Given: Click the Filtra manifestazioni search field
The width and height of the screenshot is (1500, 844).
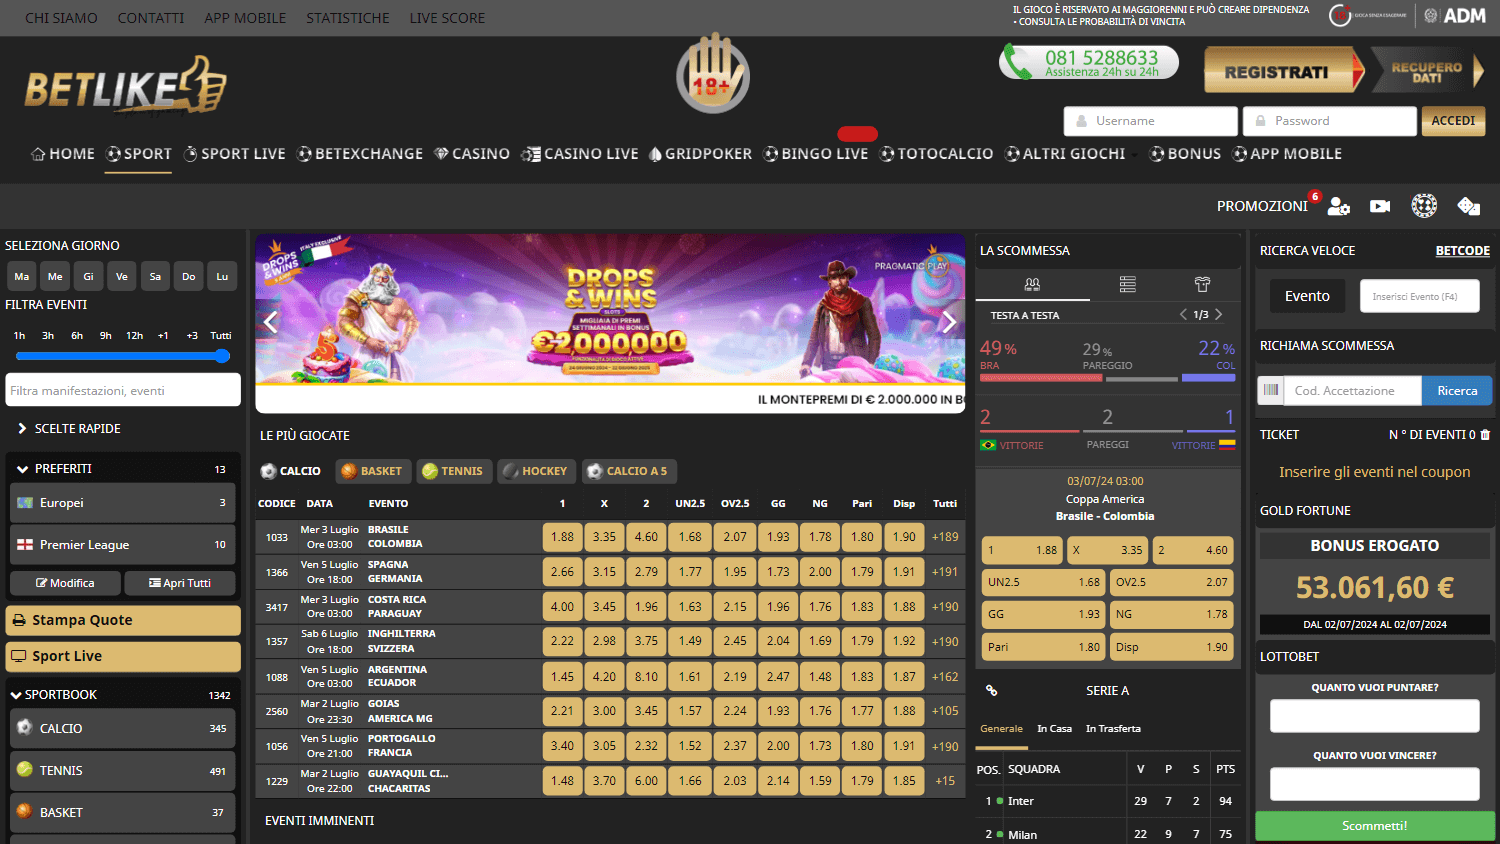Looking at the screenshot, I should coord(123,390).
